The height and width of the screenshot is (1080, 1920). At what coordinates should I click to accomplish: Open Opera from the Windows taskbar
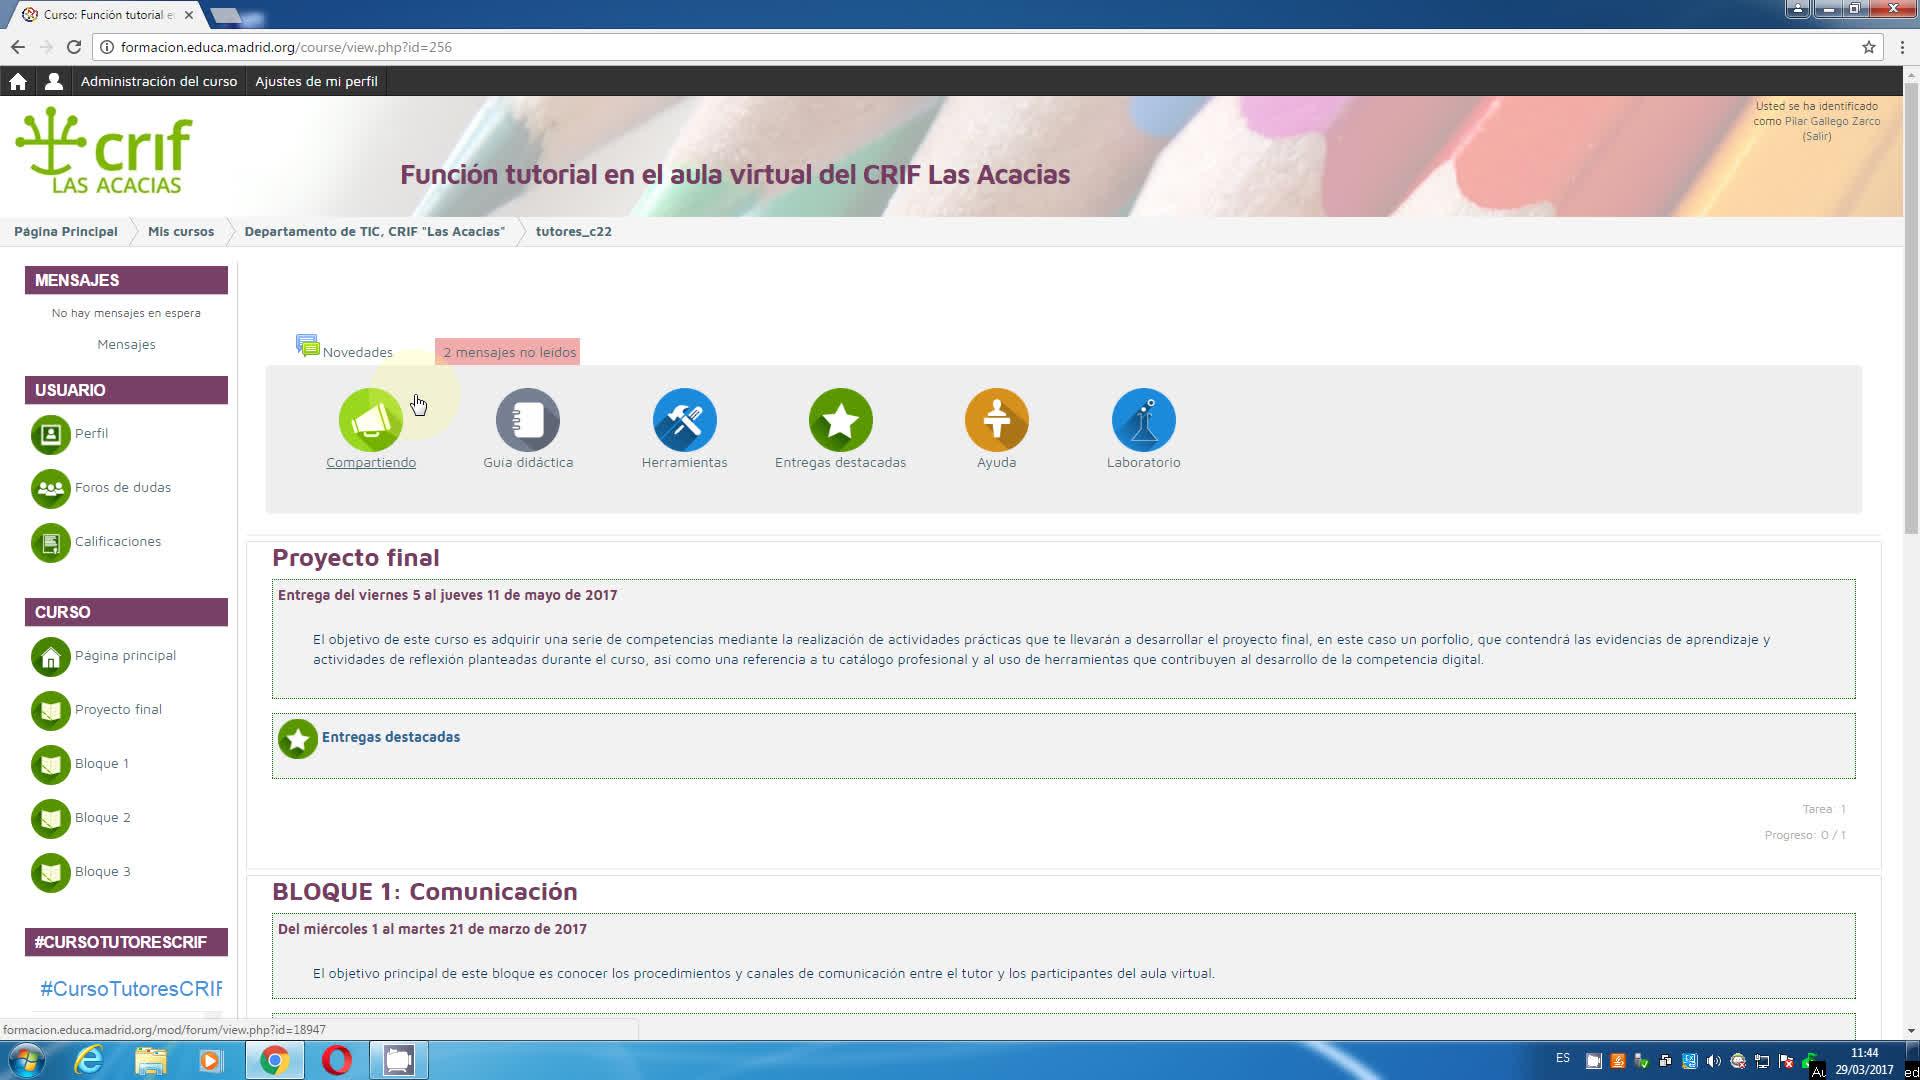click(x=337, y=1060)
